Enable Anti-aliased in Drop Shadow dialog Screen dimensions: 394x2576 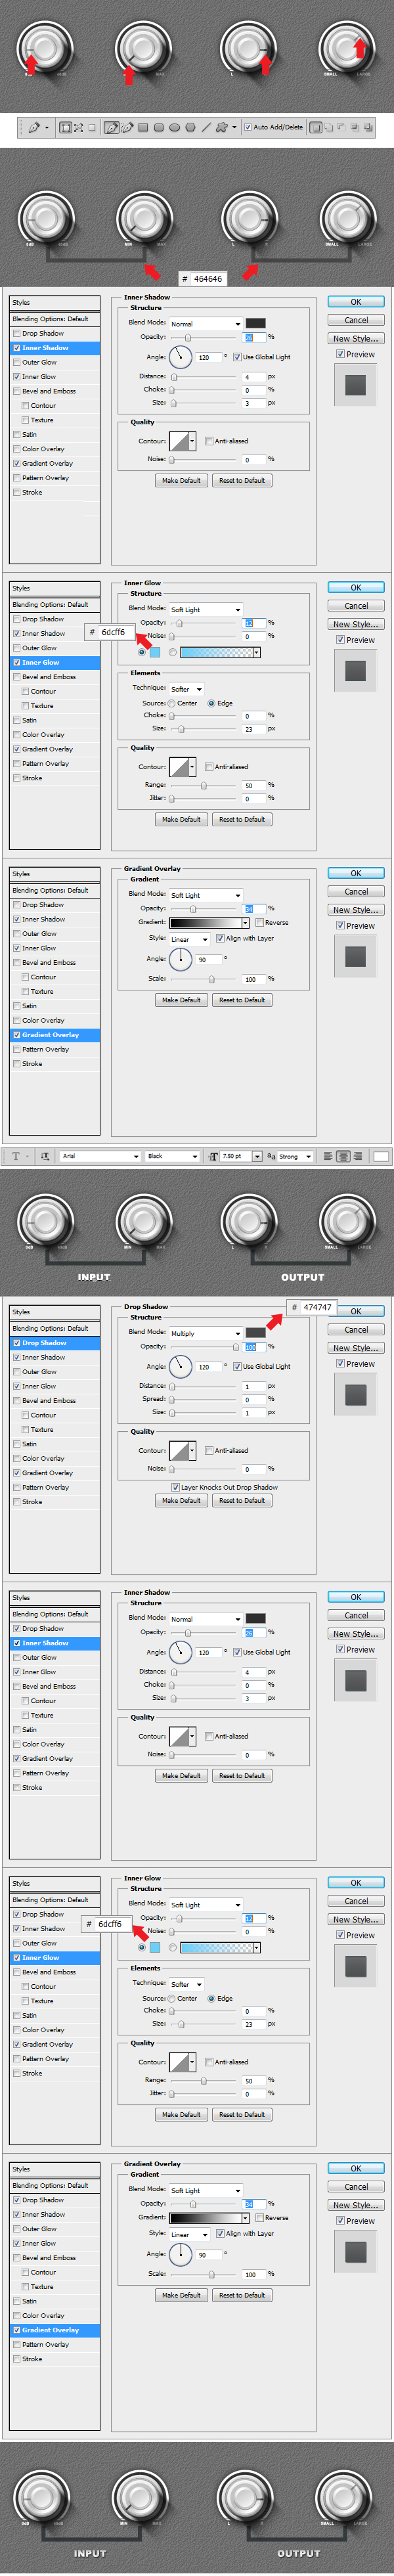coord(209,1450)
